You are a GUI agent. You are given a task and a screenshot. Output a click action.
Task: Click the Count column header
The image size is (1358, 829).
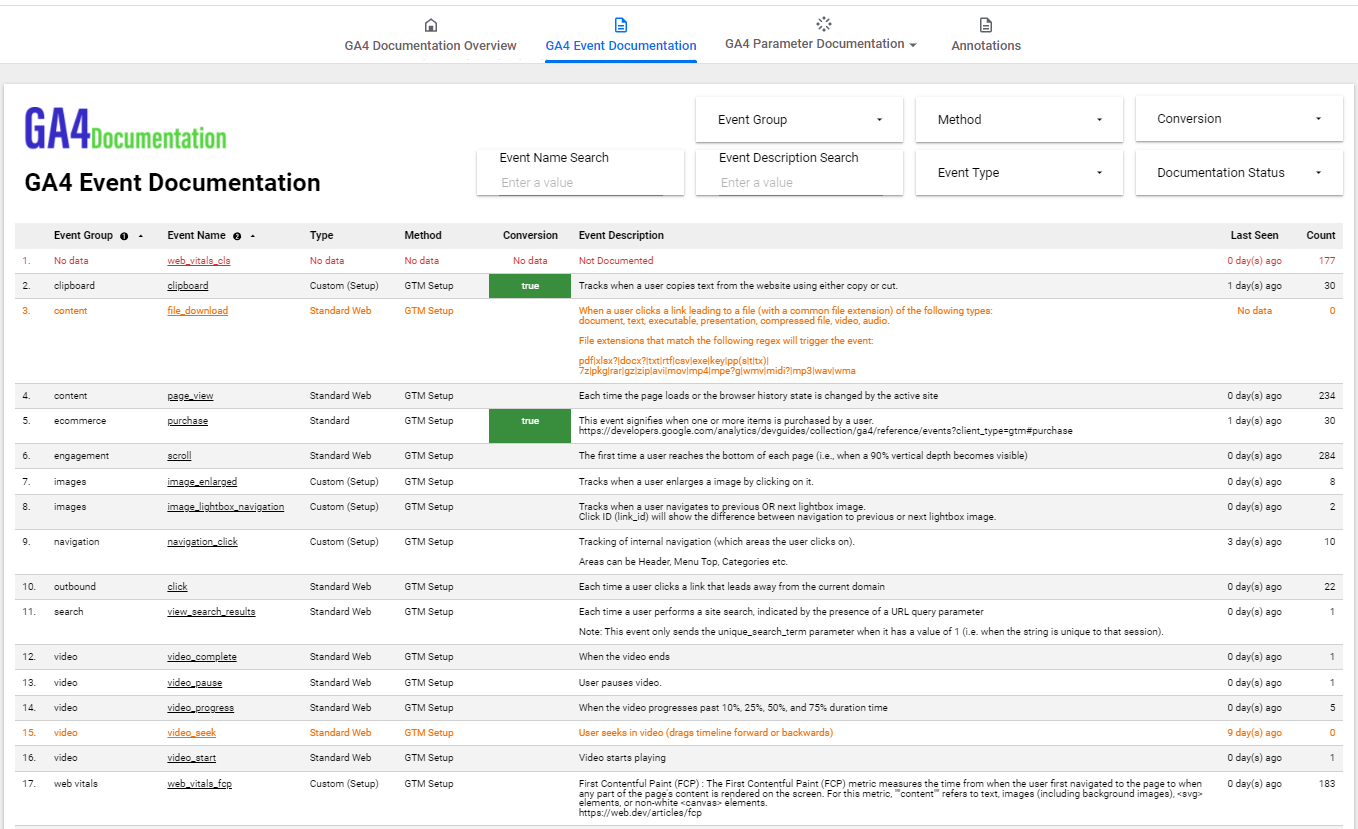point(1321,236)
